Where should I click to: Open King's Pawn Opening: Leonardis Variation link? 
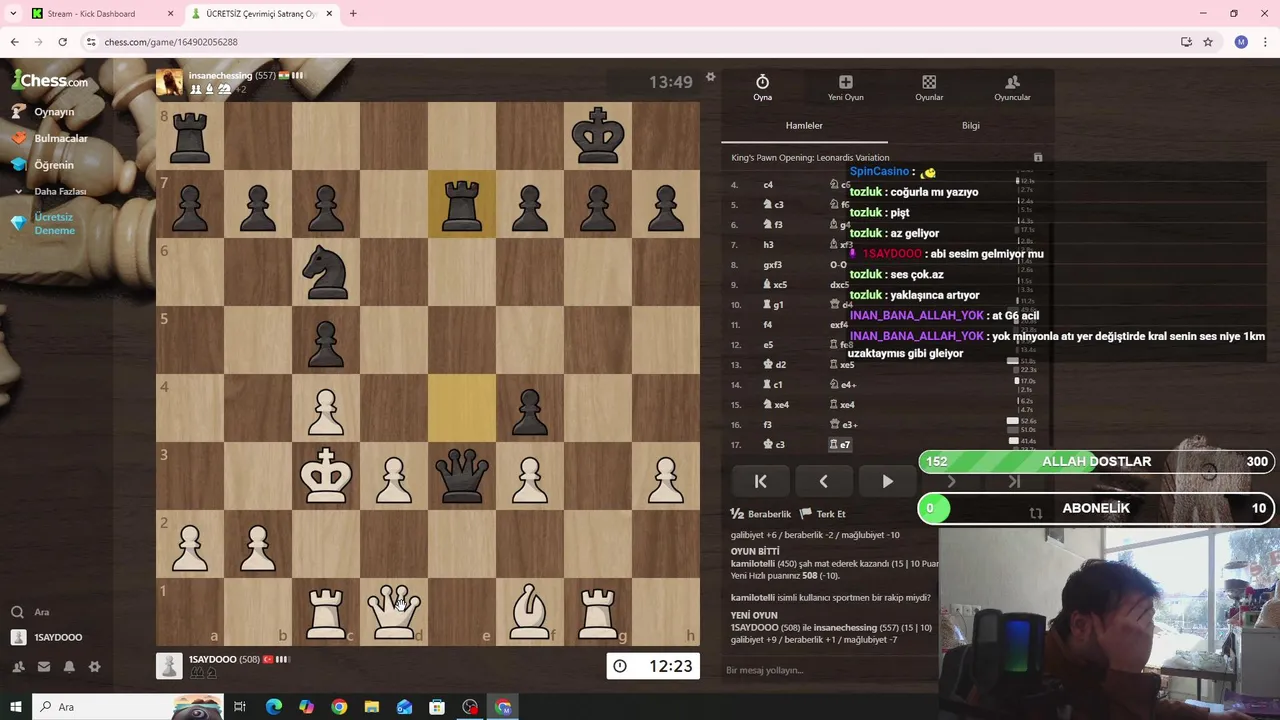pyautogui.click(x=810, y=157)
